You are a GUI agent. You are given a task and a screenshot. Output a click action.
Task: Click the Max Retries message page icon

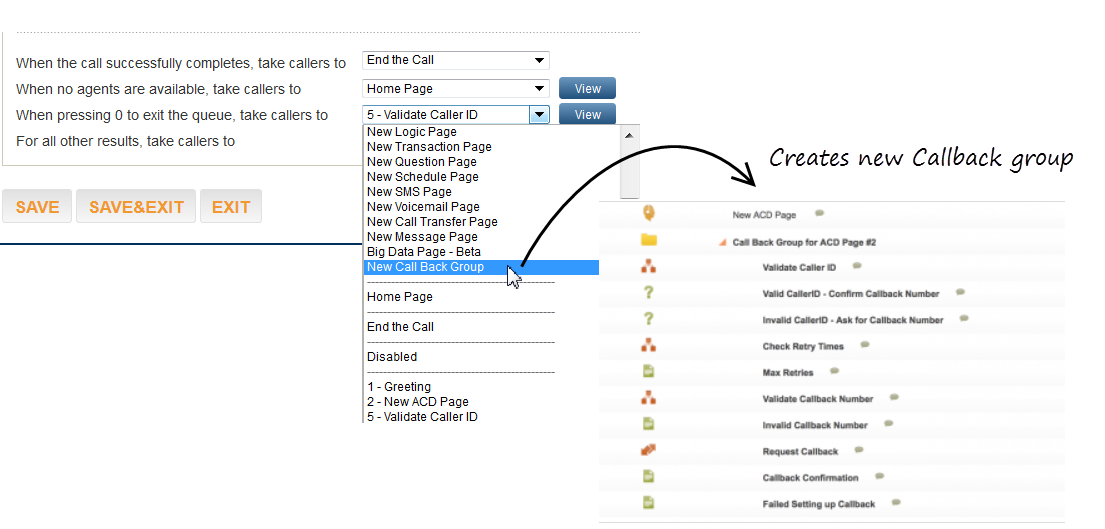pyautogui.click(x=648, y=372)
